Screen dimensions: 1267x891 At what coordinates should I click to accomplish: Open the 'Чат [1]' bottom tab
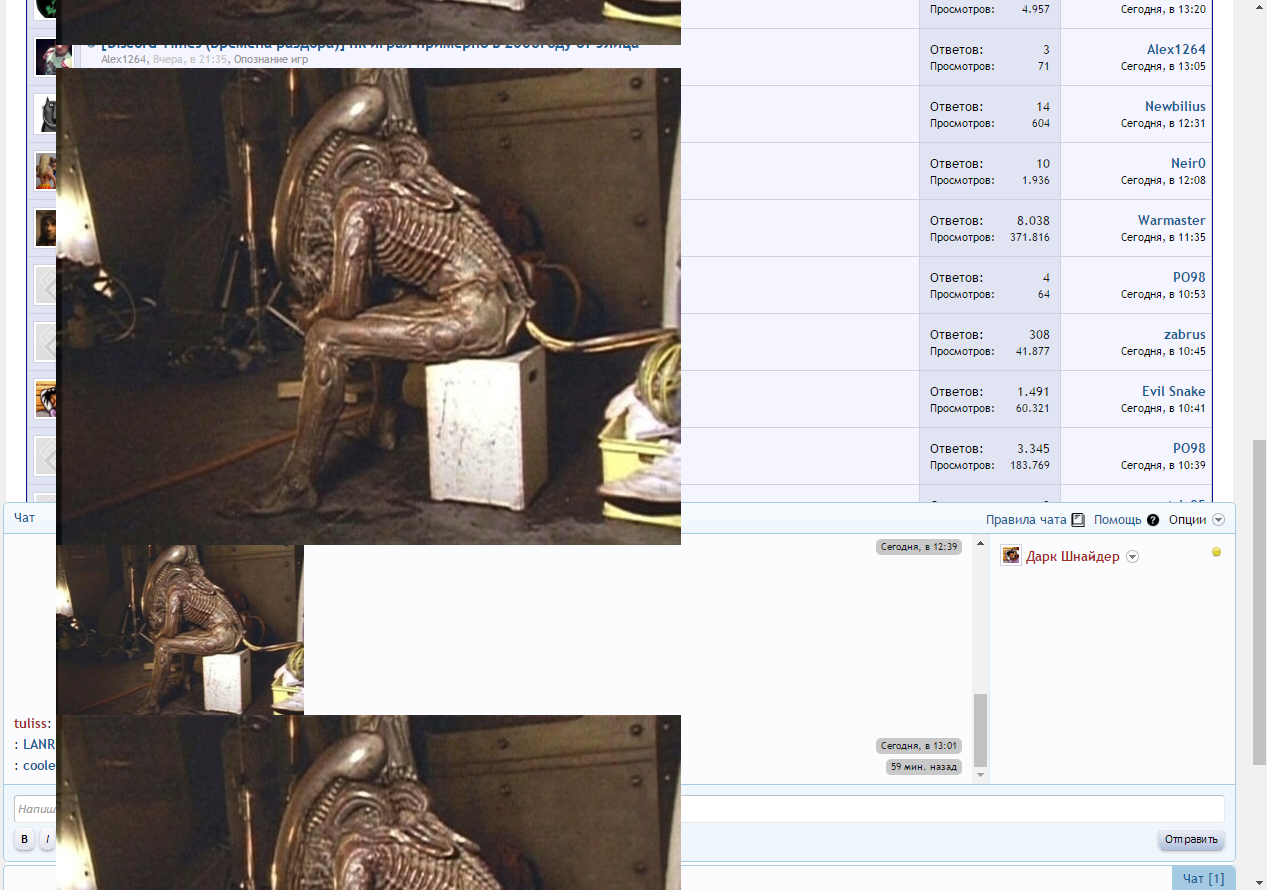pos(1203,878)
